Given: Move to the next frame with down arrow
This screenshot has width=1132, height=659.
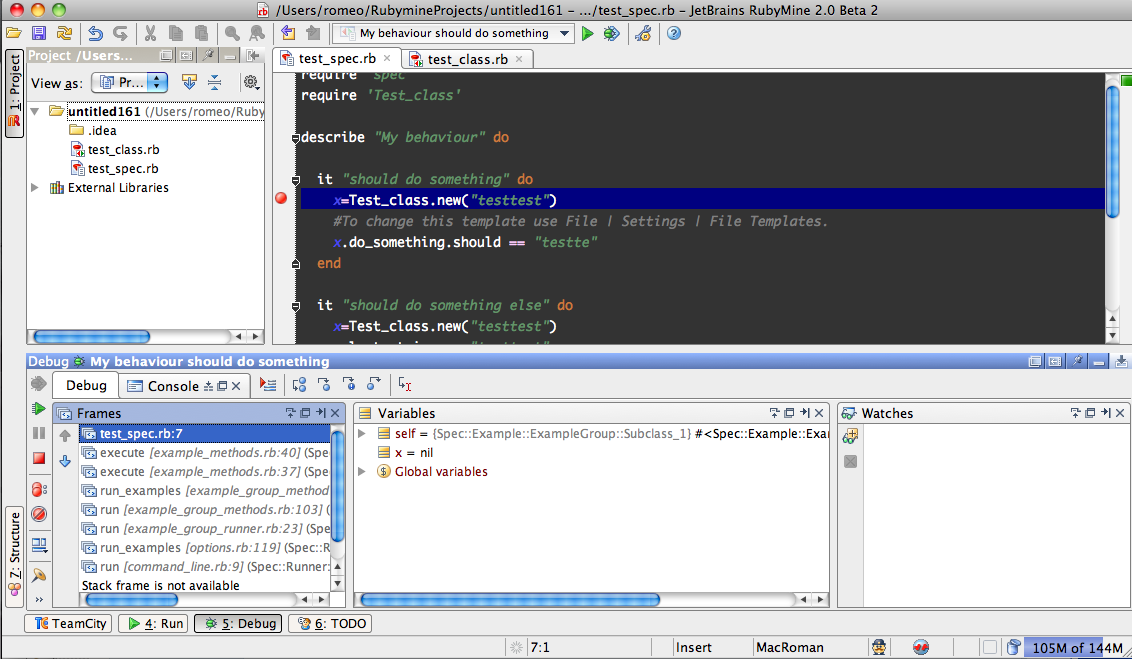Looking at the screenshot, I should pyautogui.click(x=65, y=461).
